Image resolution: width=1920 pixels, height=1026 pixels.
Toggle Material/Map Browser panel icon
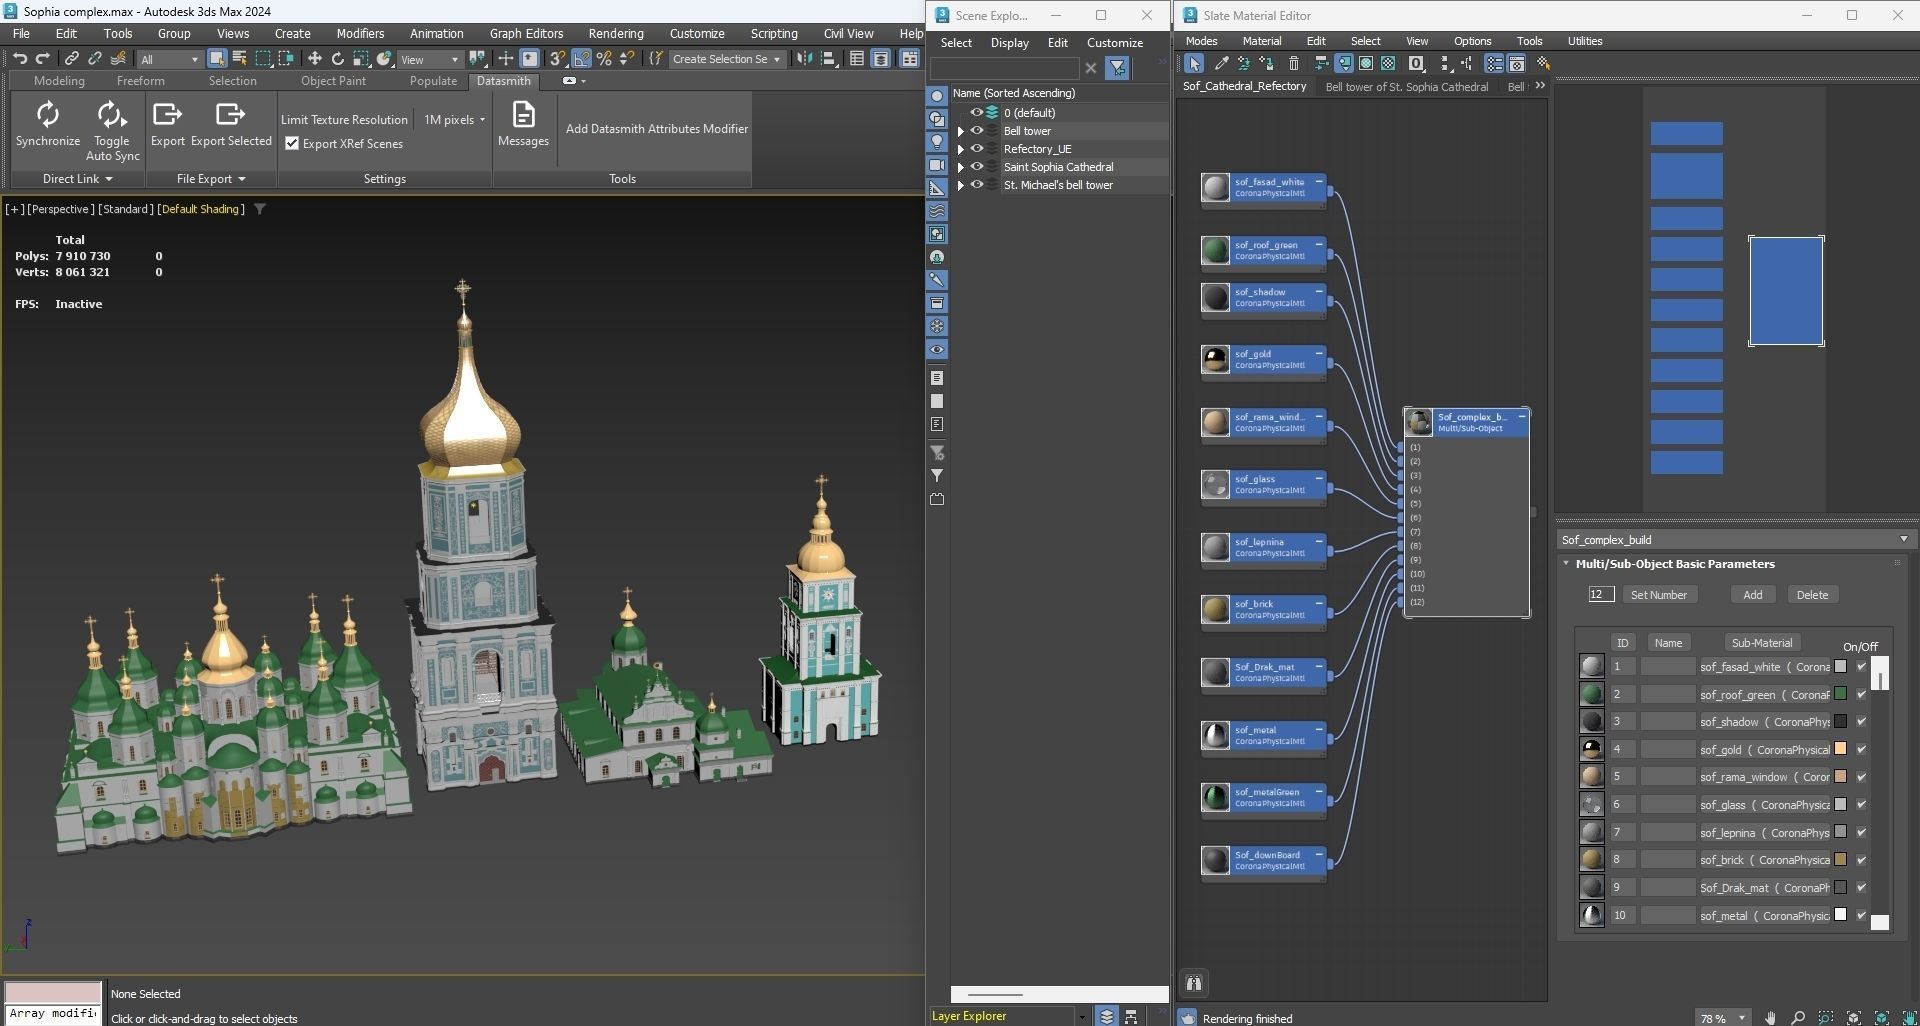click(1494, 63)
